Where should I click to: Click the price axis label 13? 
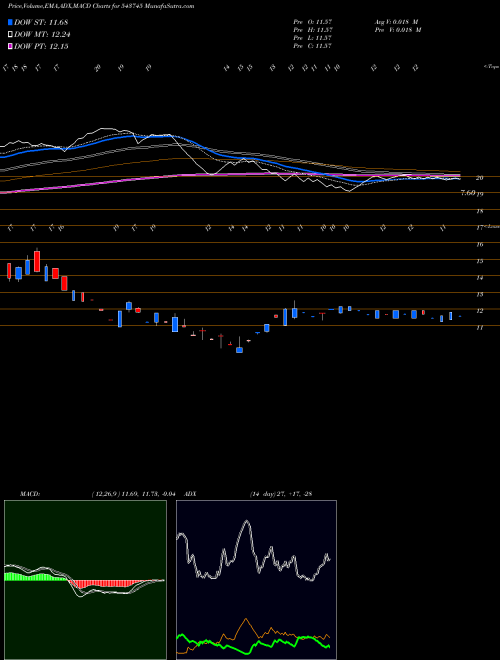(479, 295)
